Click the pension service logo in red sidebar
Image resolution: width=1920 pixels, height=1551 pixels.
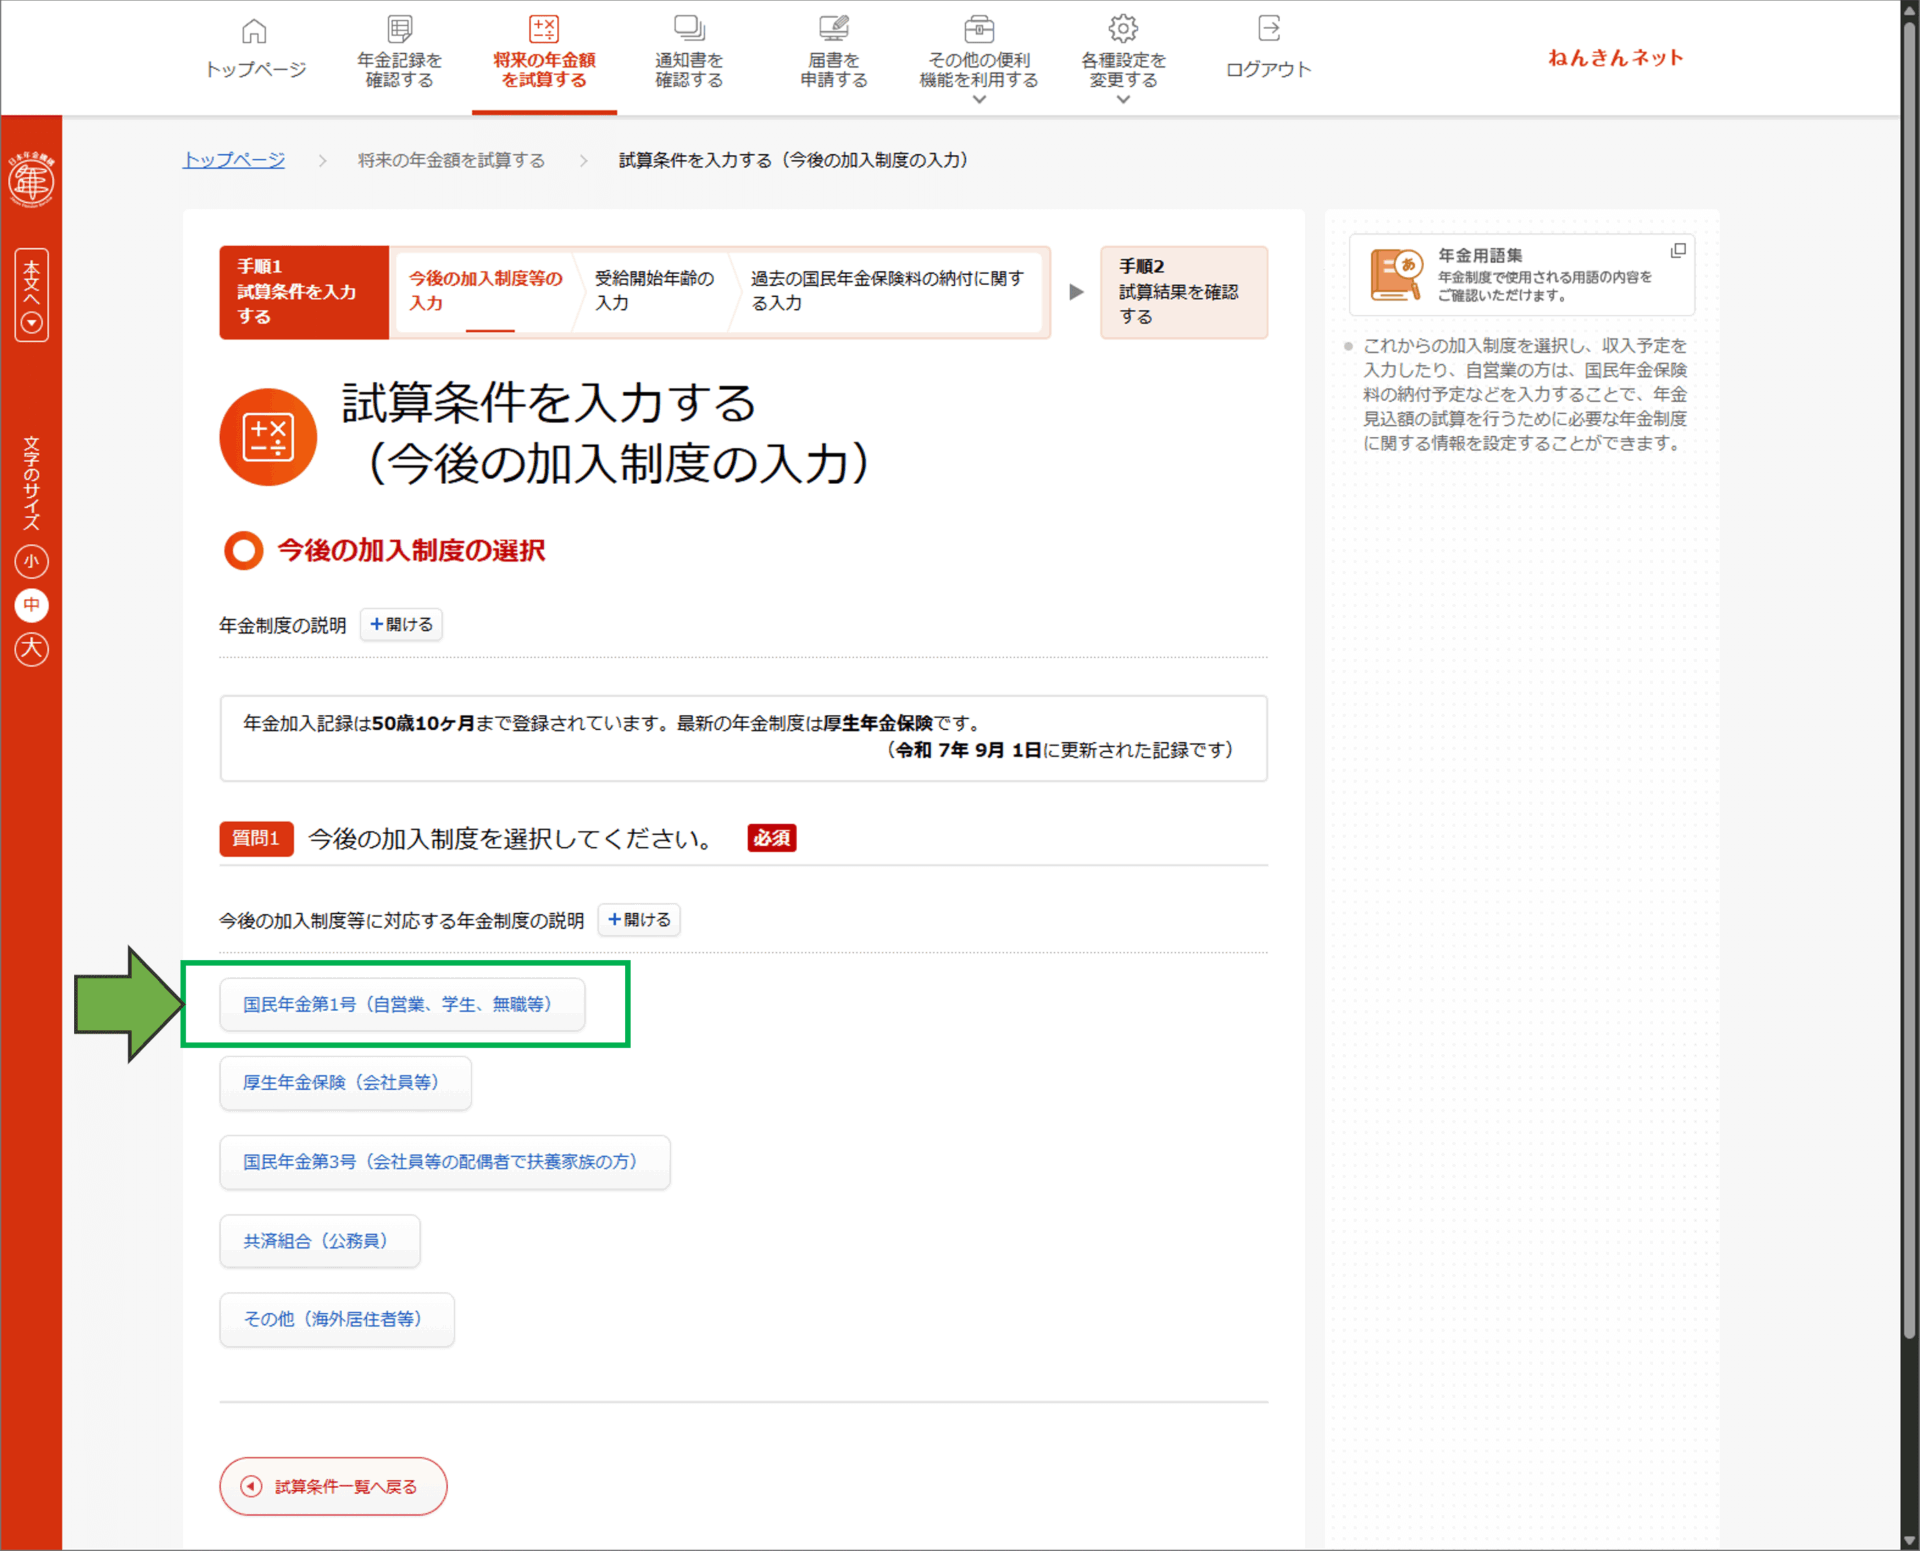(31, 180)
